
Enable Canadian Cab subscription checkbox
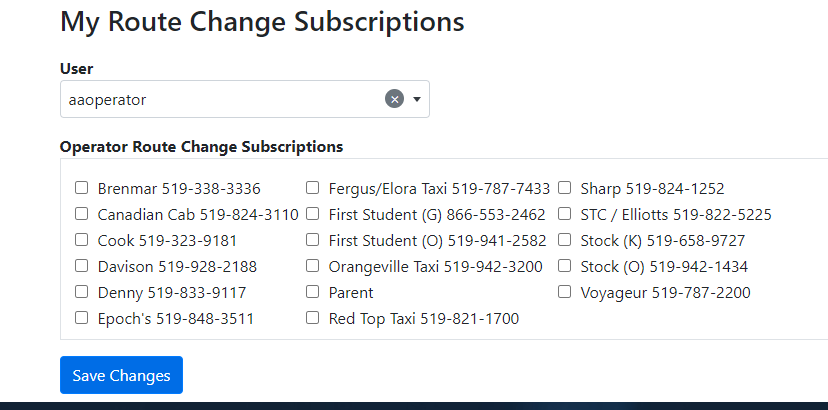point(82,214)
